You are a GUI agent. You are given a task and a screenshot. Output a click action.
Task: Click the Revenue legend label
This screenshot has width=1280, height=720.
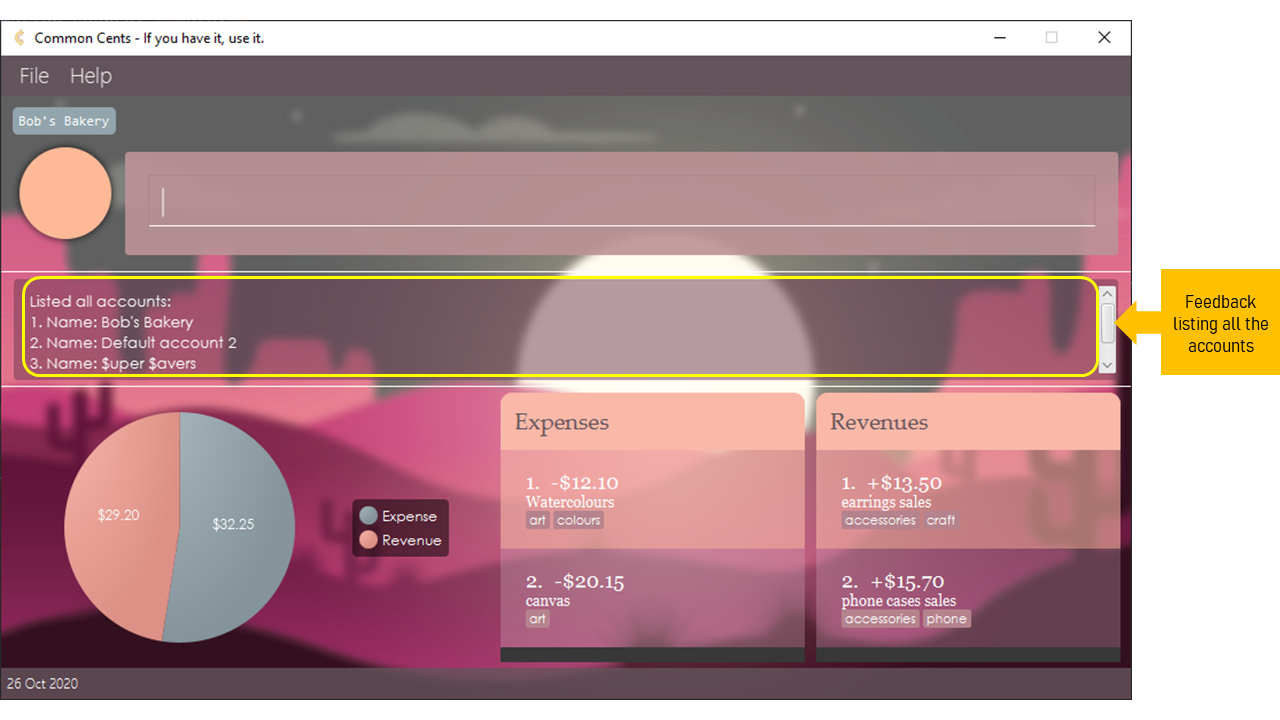[411, 540]
